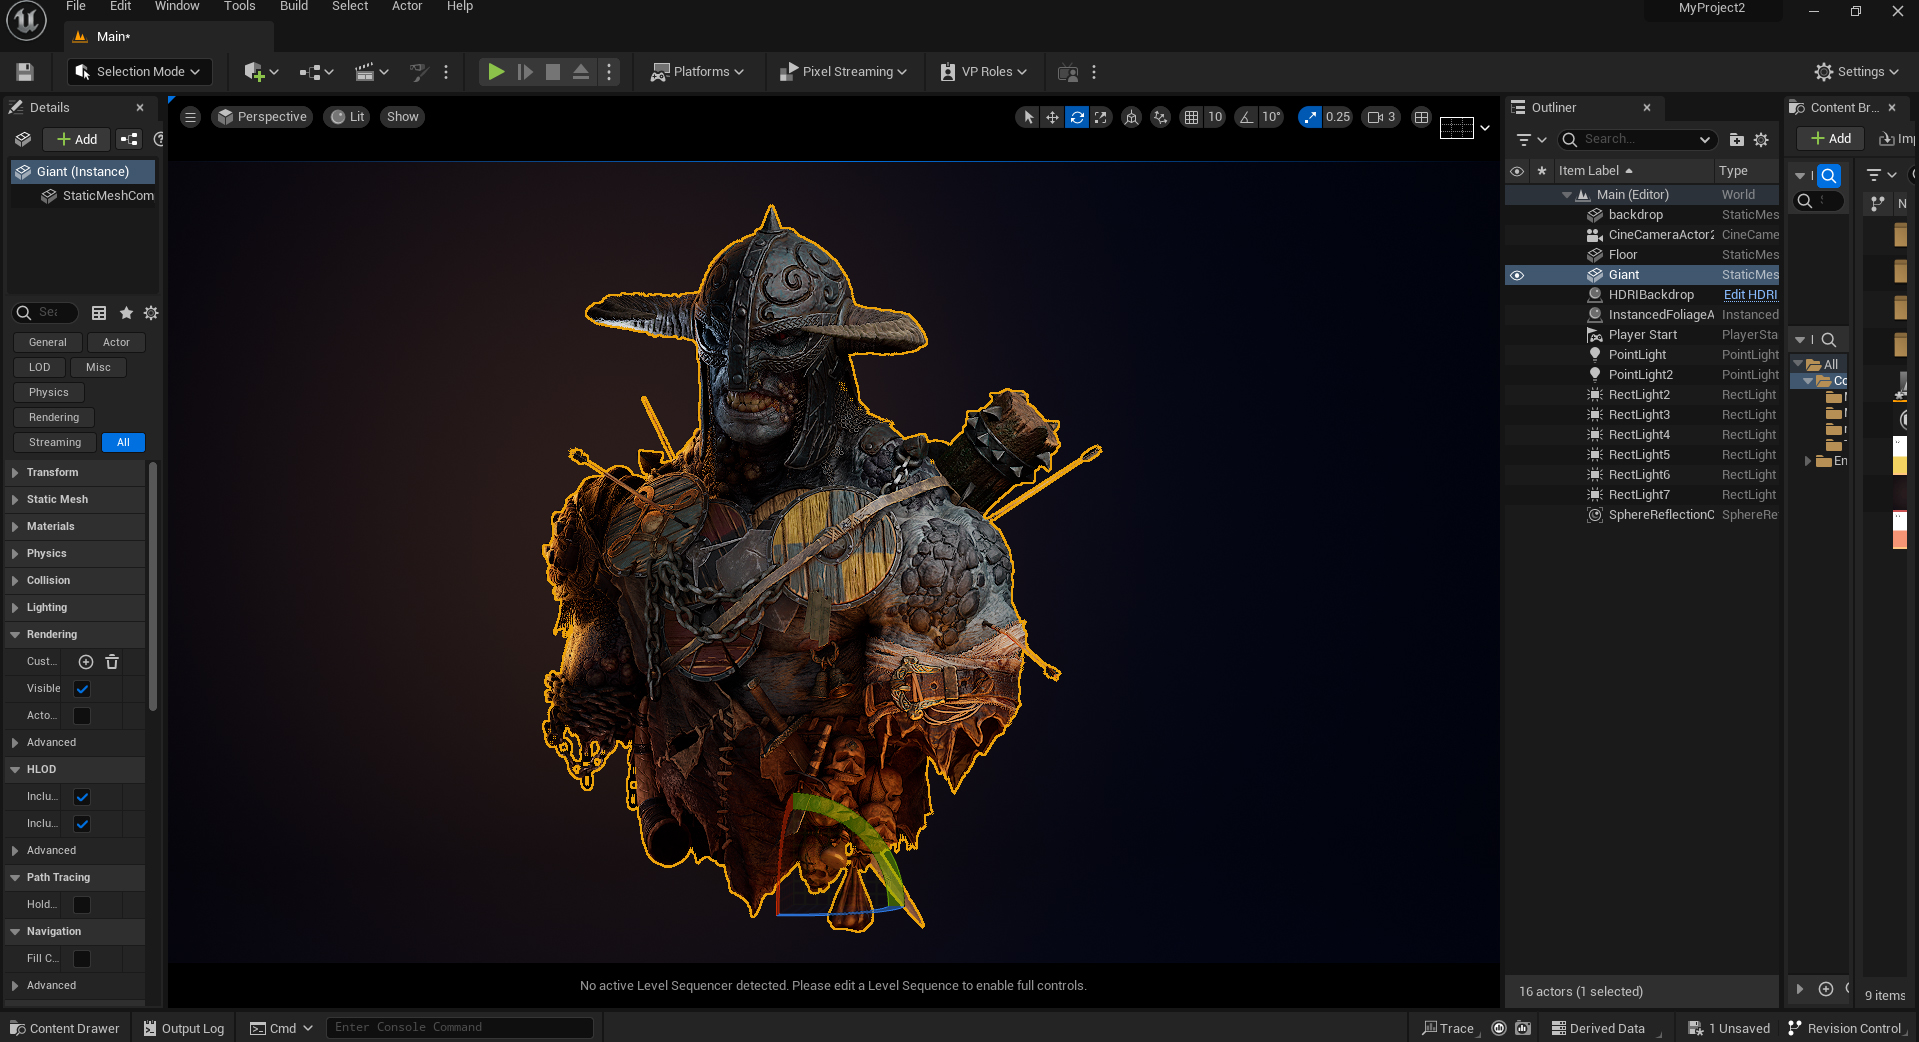This screenshot has height=1042, width=1919.
Task: Toggle world/local coordinate system icon
Action: (1131, 117)
